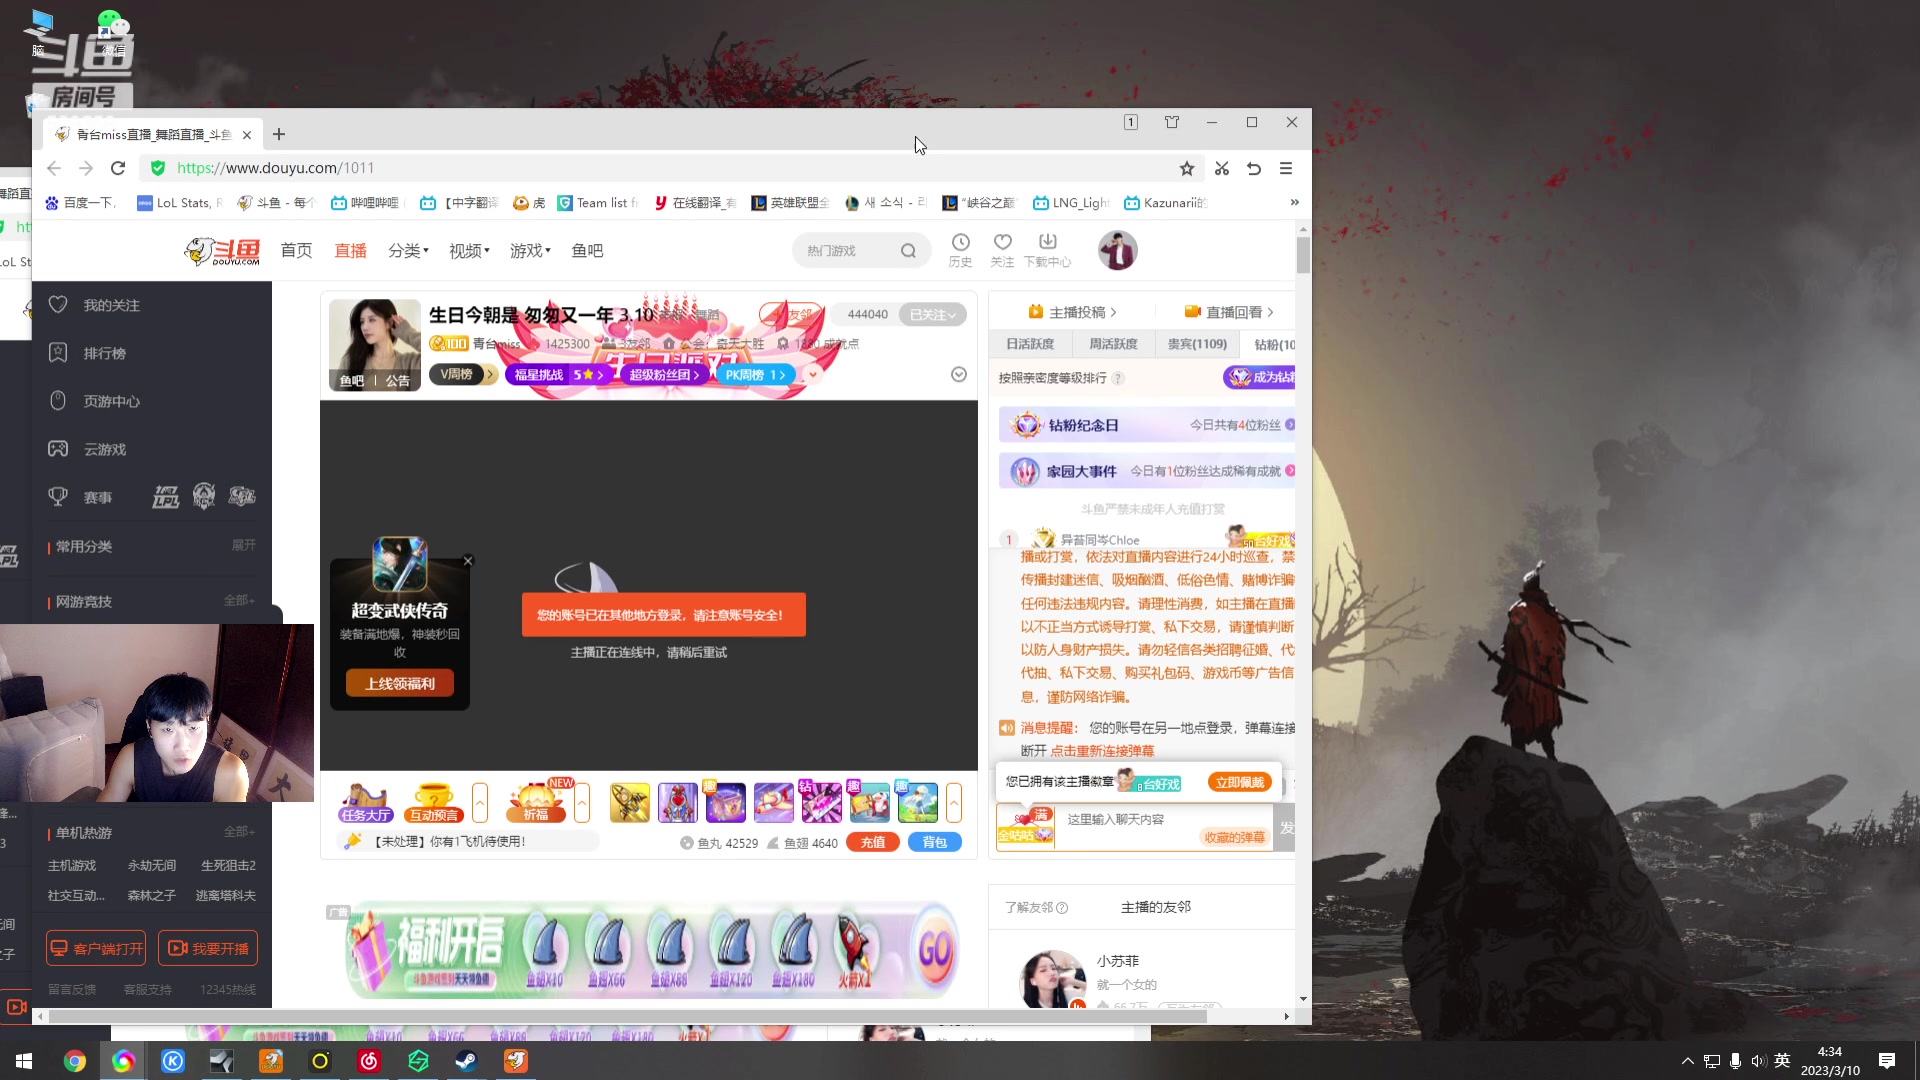This screenshot has height=1080, width=1920.
Task: Open the 背包 backpack button
Action: 934,843
